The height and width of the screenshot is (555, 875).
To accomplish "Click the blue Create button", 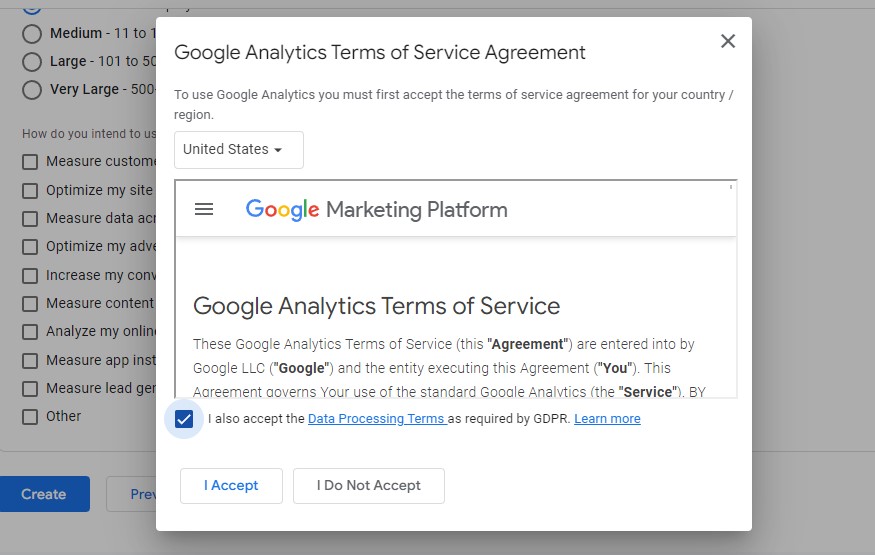I will point(44,494).
